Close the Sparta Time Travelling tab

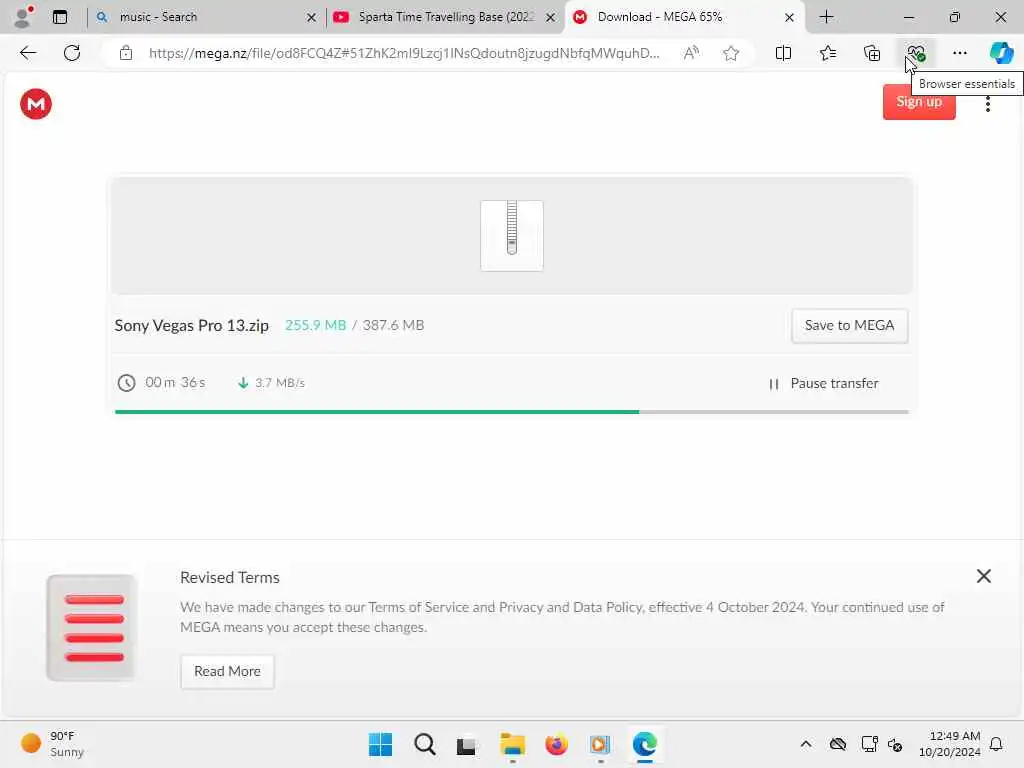551,18
